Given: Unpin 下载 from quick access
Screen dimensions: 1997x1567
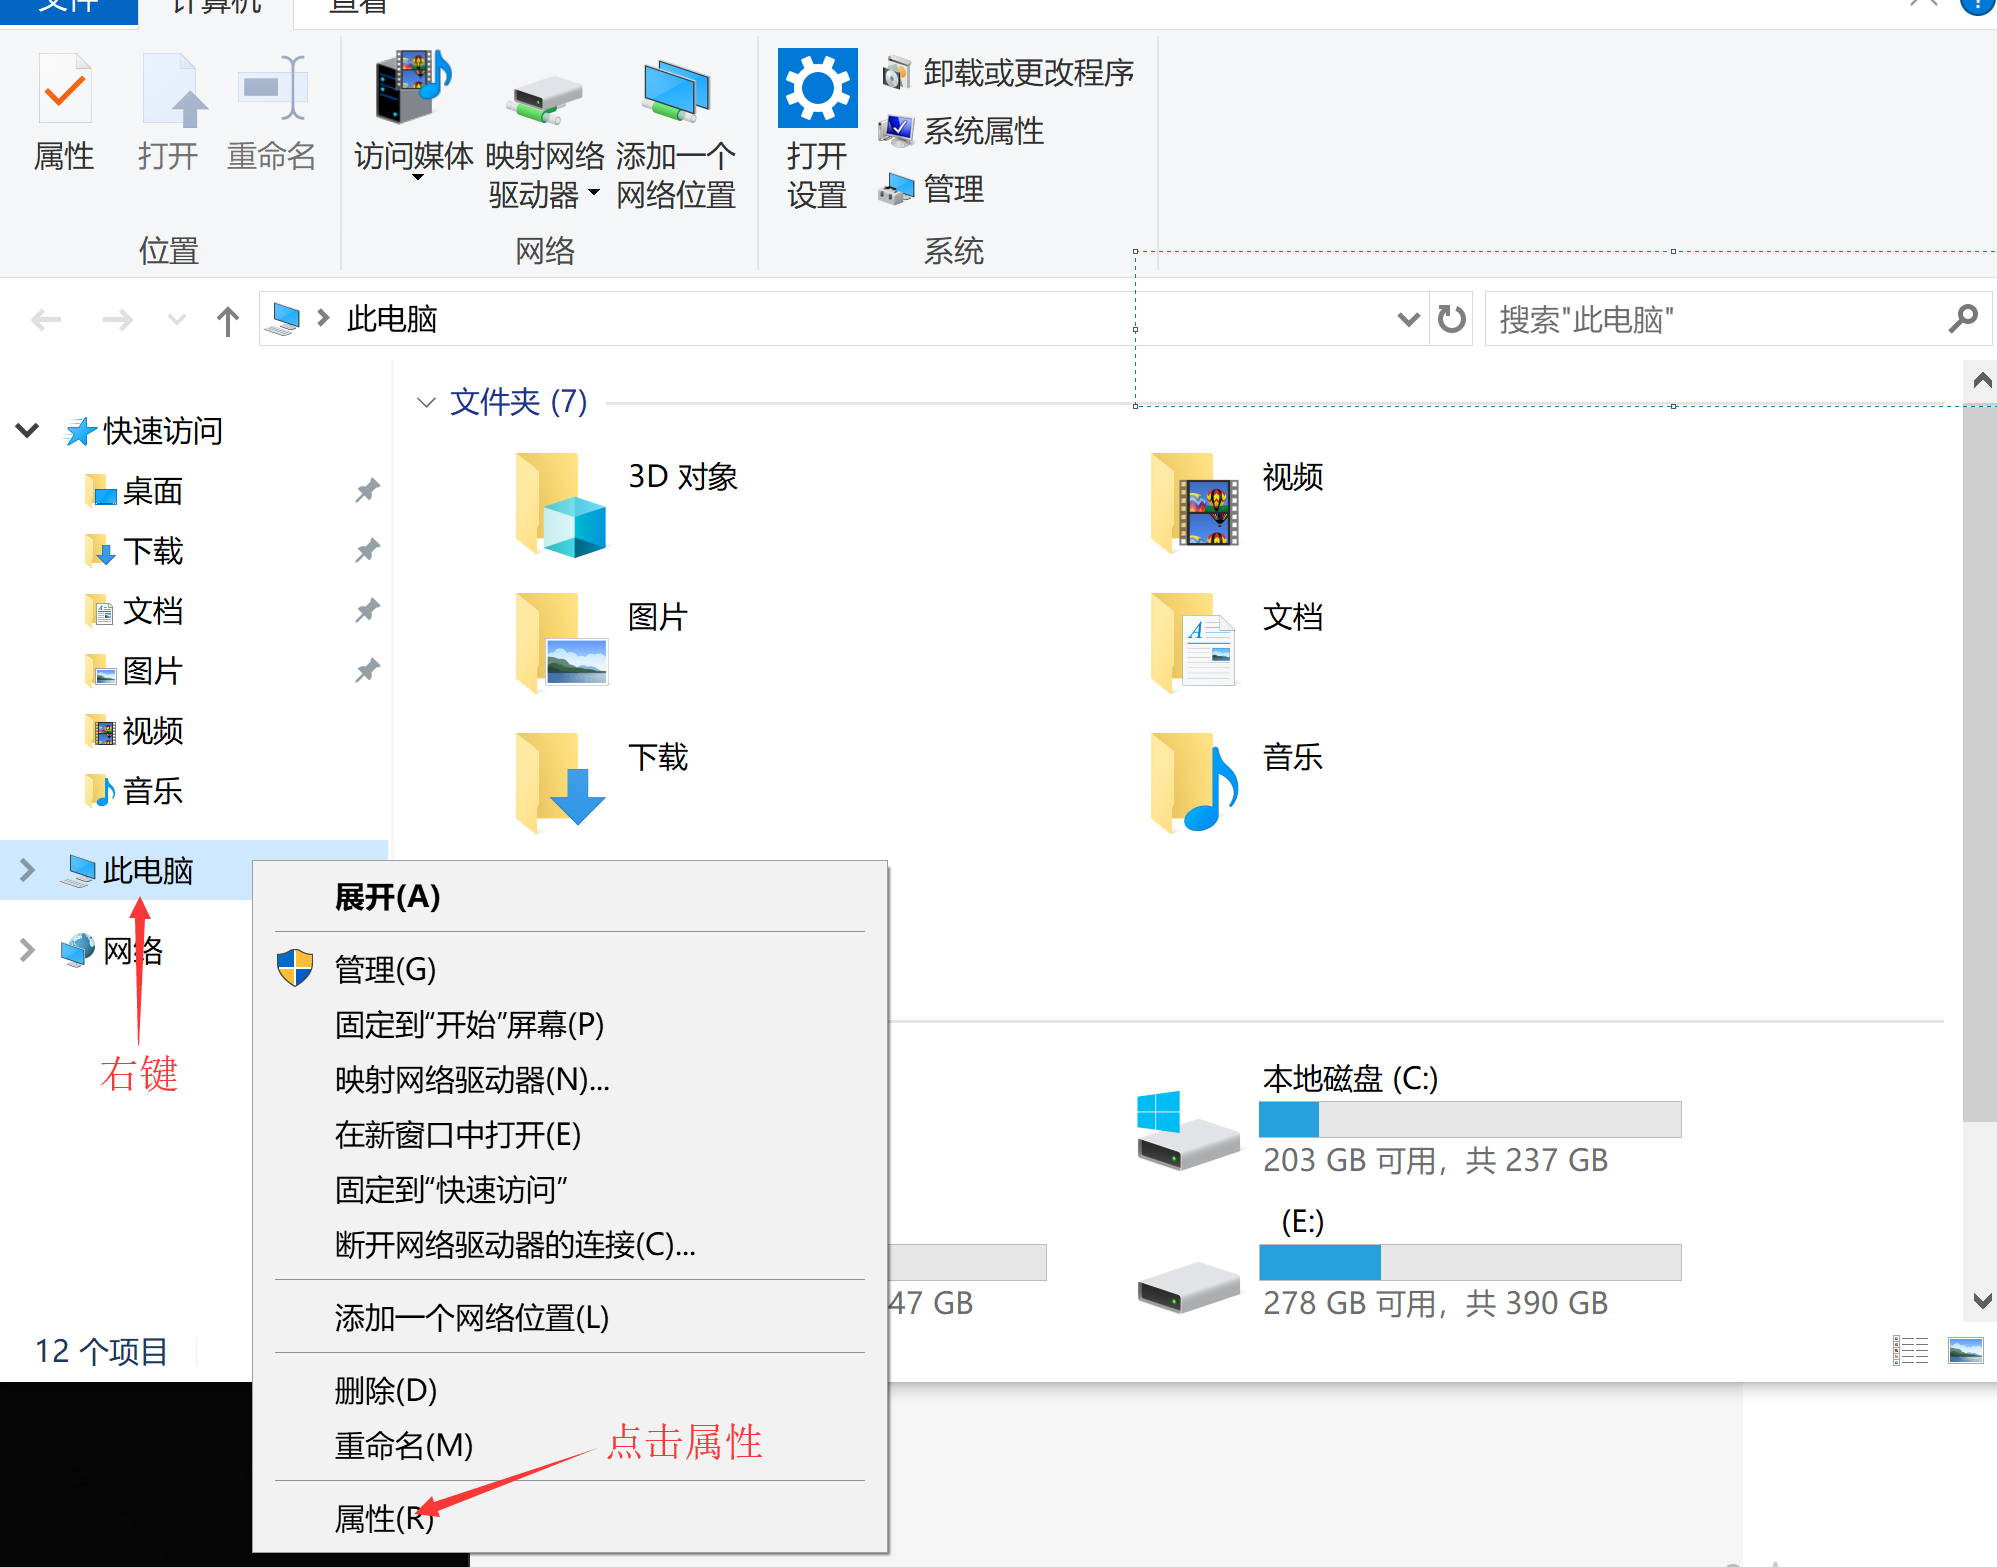Looking at the screenshot, I should [x=366, y=550].
